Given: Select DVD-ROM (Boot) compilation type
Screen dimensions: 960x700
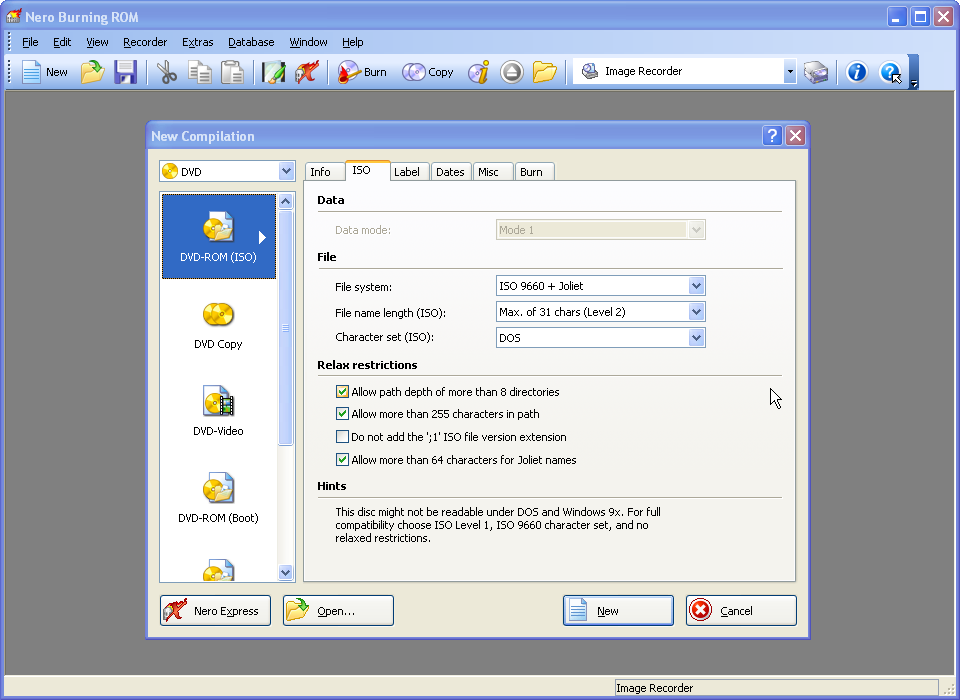Looking at the screenshot, I should 218,499.
